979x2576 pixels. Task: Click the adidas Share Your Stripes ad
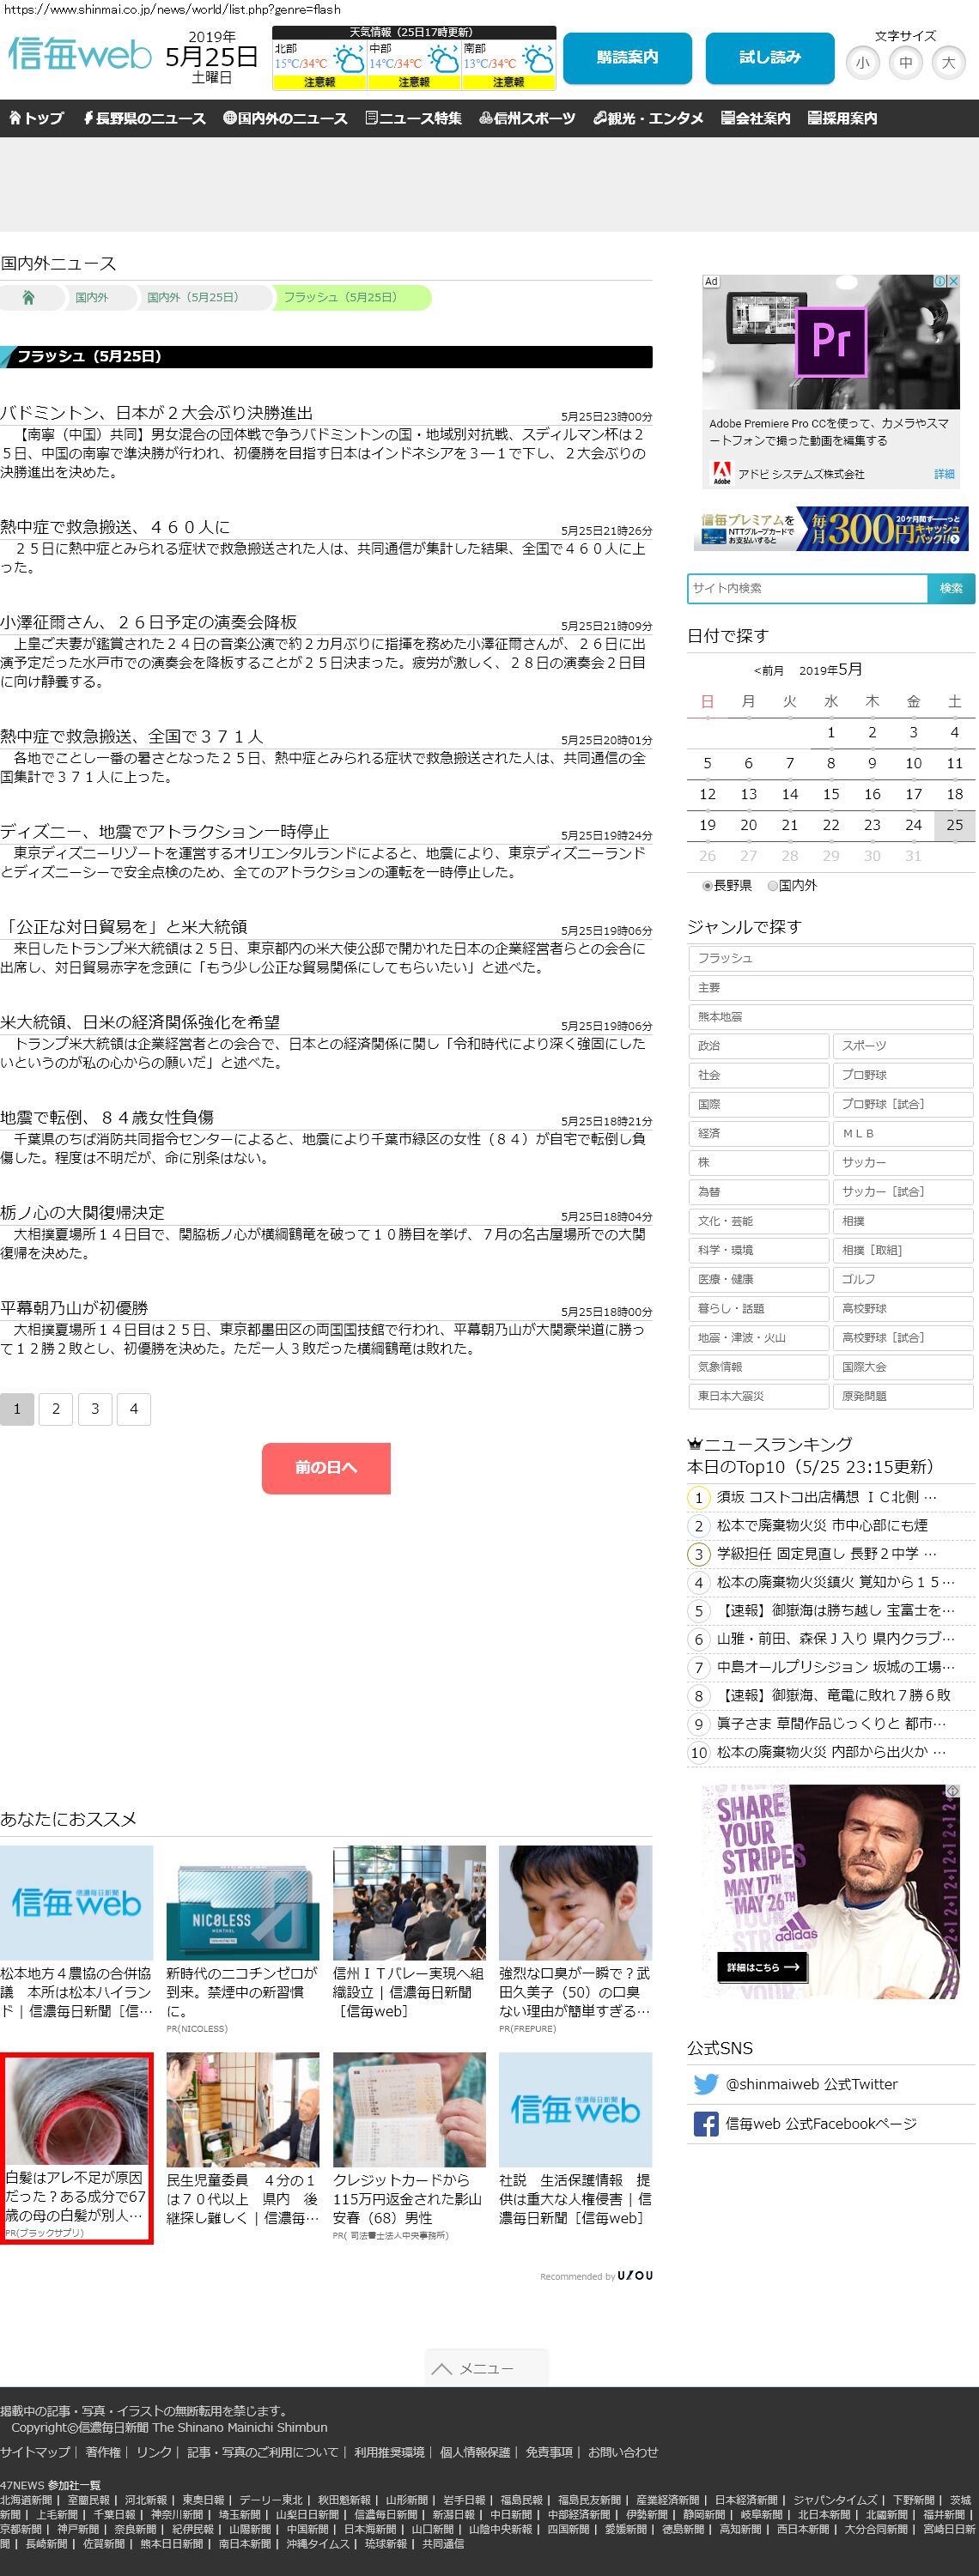[831, 1891]
